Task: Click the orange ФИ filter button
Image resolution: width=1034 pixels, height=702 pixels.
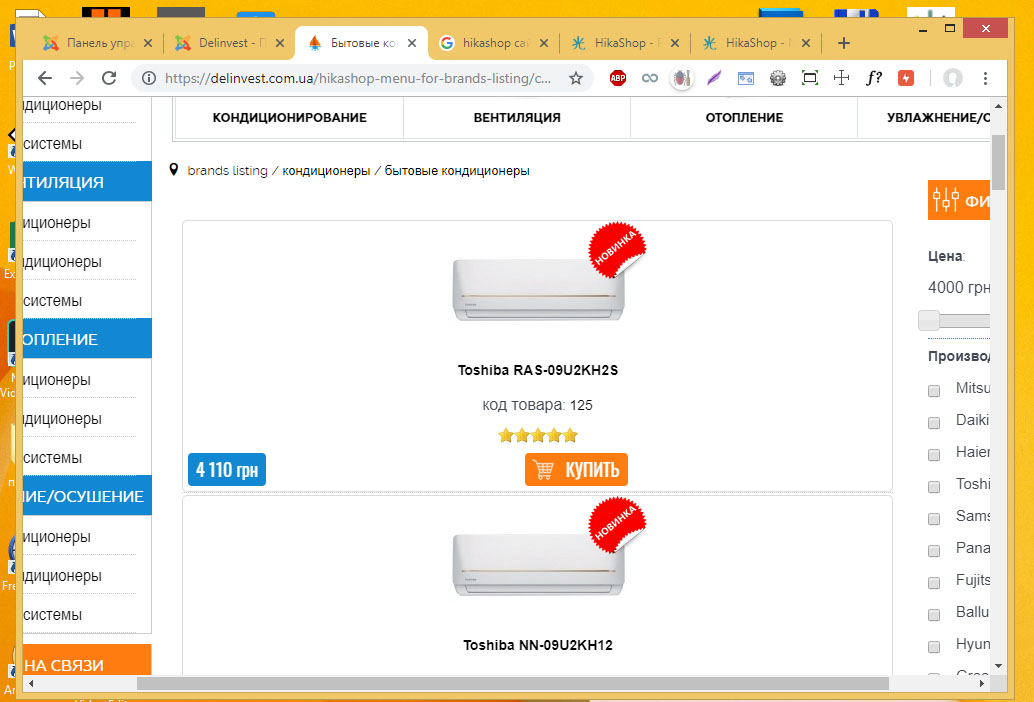Action: coord(959,200)
